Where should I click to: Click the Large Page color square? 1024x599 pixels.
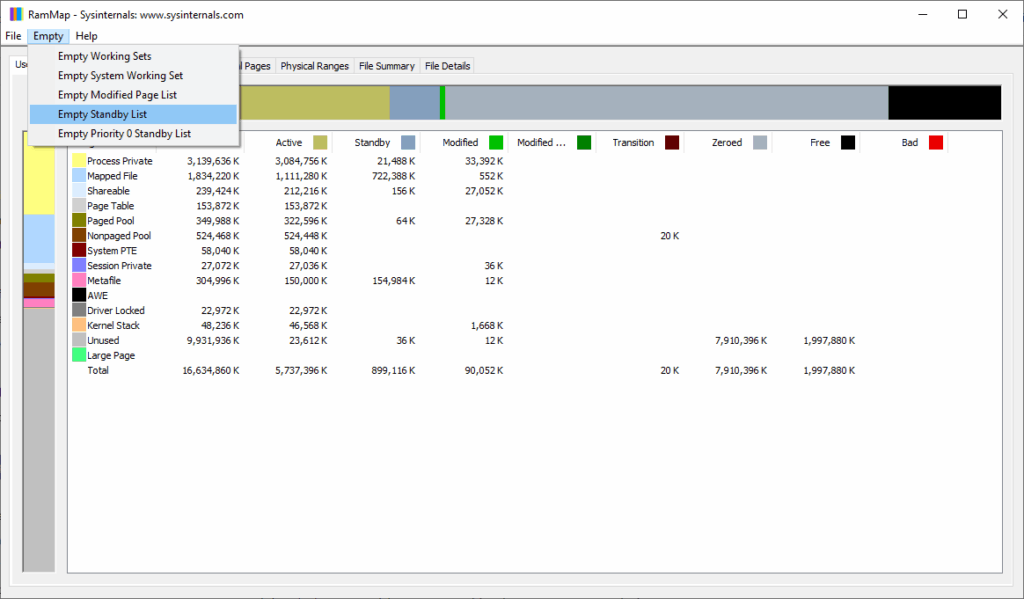(x=79, y=355)
